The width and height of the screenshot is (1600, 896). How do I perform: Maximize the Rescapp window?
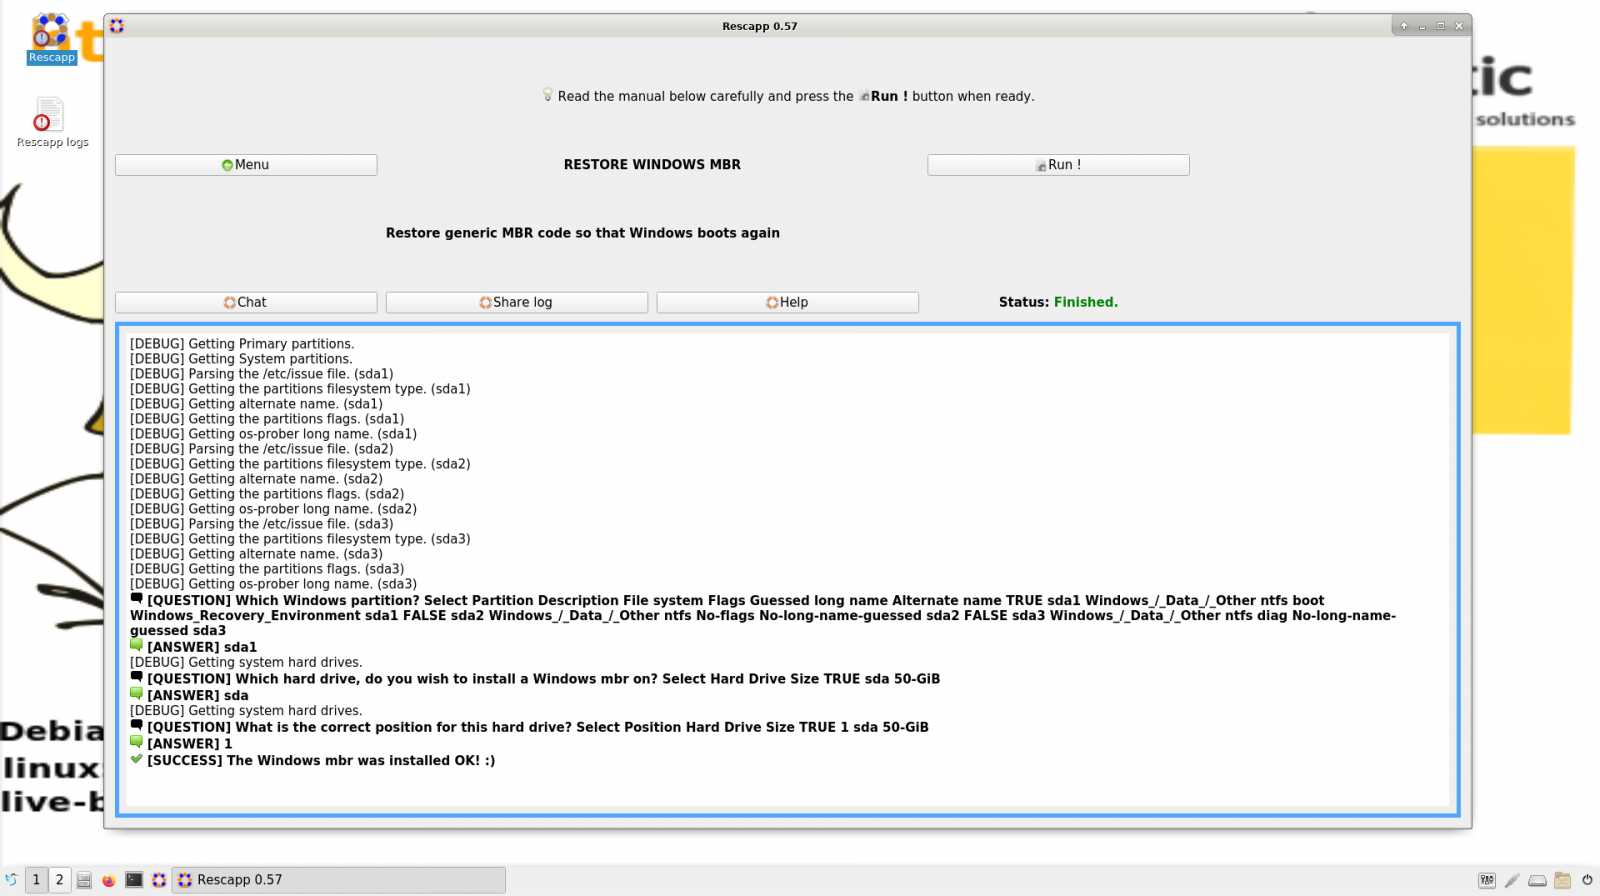pos(1440,26)
